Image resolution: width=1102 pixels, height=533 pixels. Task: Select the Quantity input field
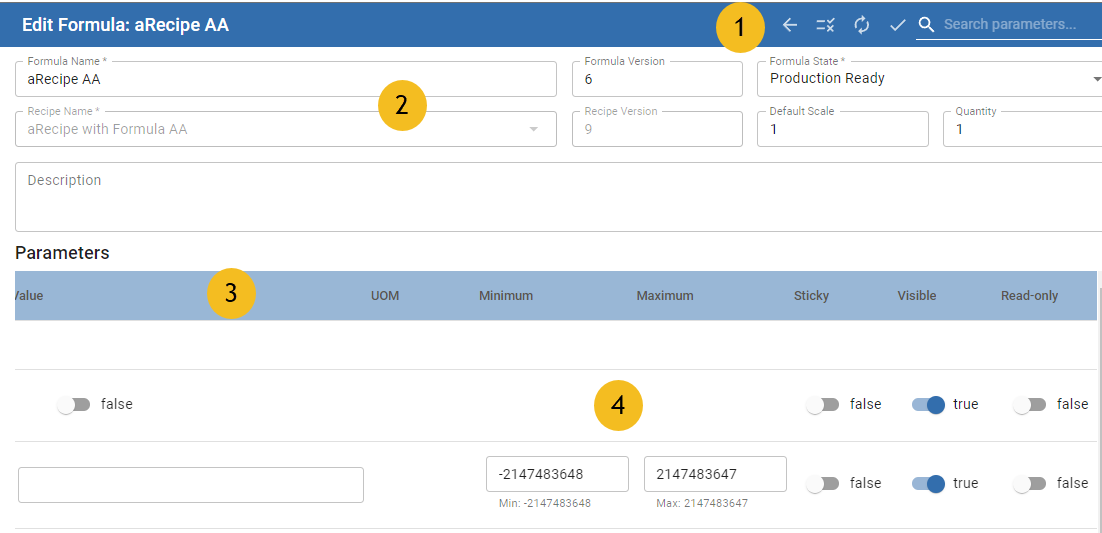click(1020, 129)
